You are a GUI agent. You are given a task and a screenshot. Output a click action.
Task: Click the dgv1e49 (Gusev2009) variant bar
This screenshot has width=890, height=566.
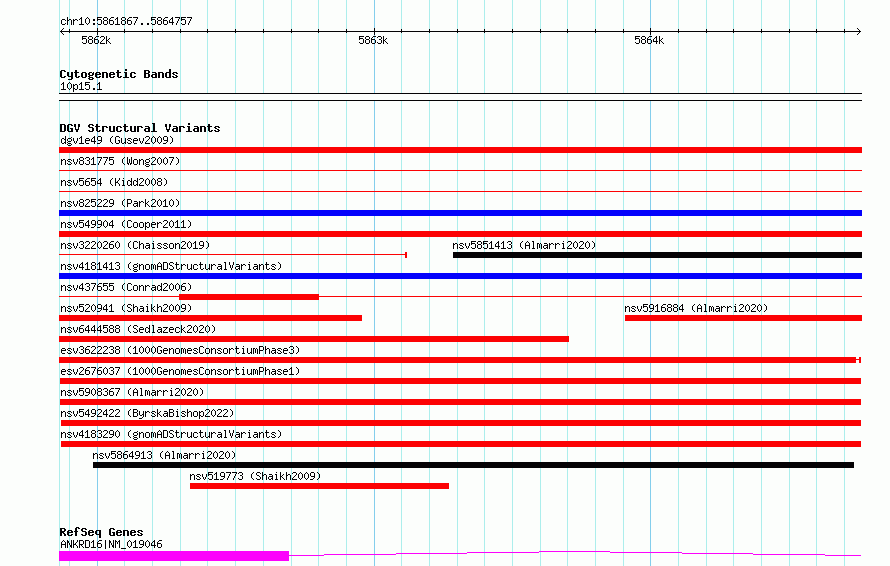click(460, 150)
